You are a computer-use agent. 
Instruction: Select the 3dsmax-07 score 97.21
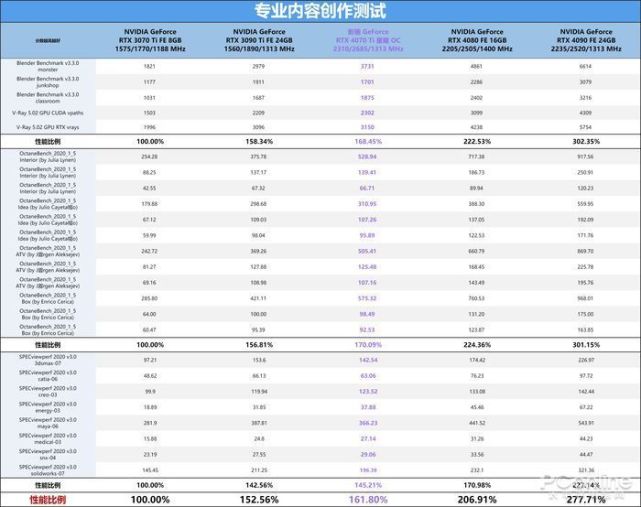coord(150,360)
